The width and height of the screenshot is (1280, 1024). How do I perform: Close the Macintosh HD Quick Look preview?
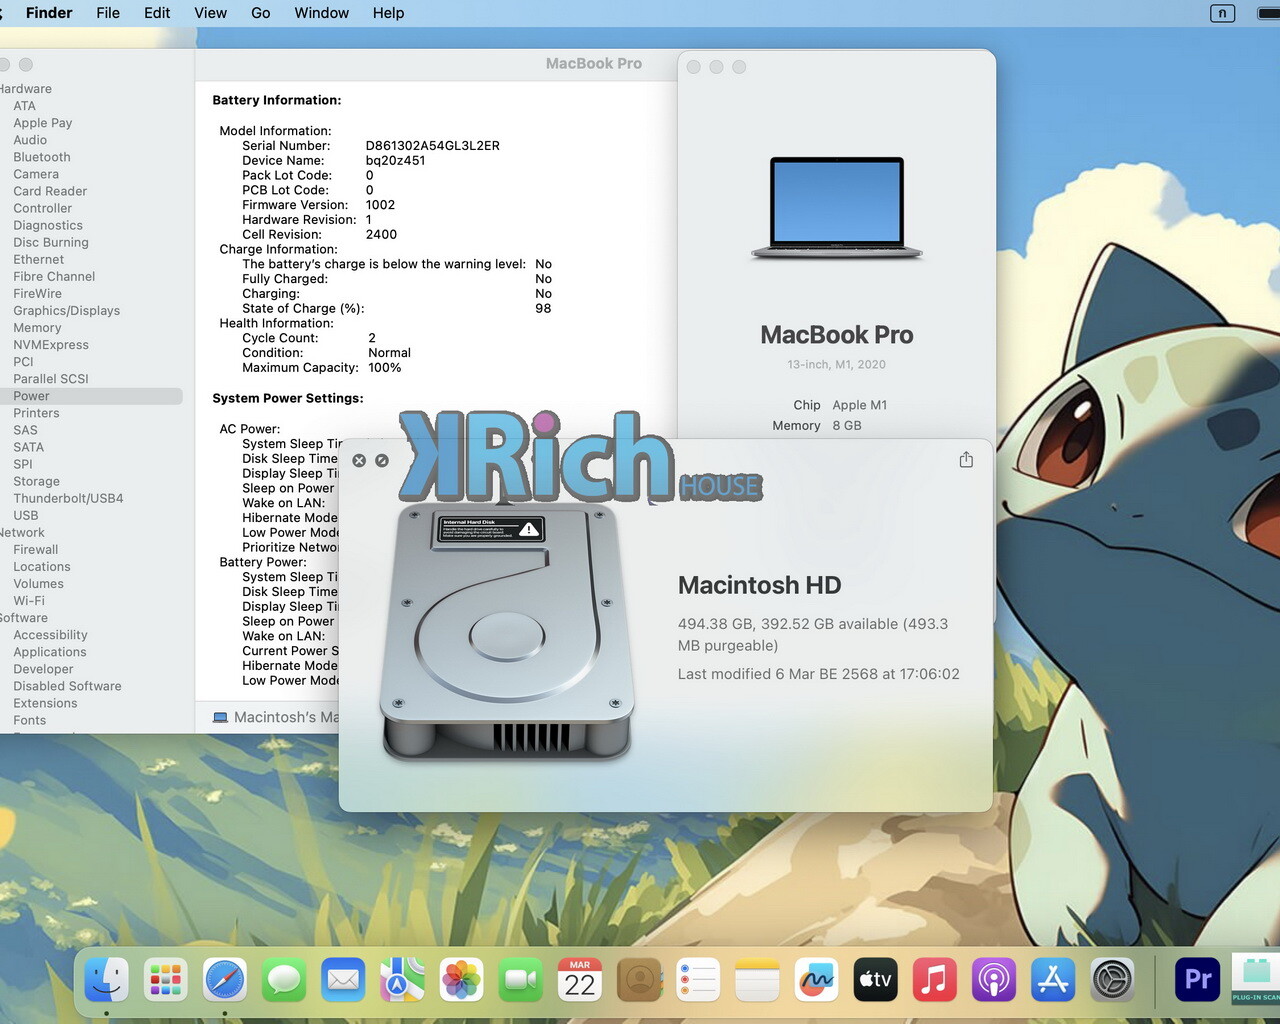click(x=359, y=461)
